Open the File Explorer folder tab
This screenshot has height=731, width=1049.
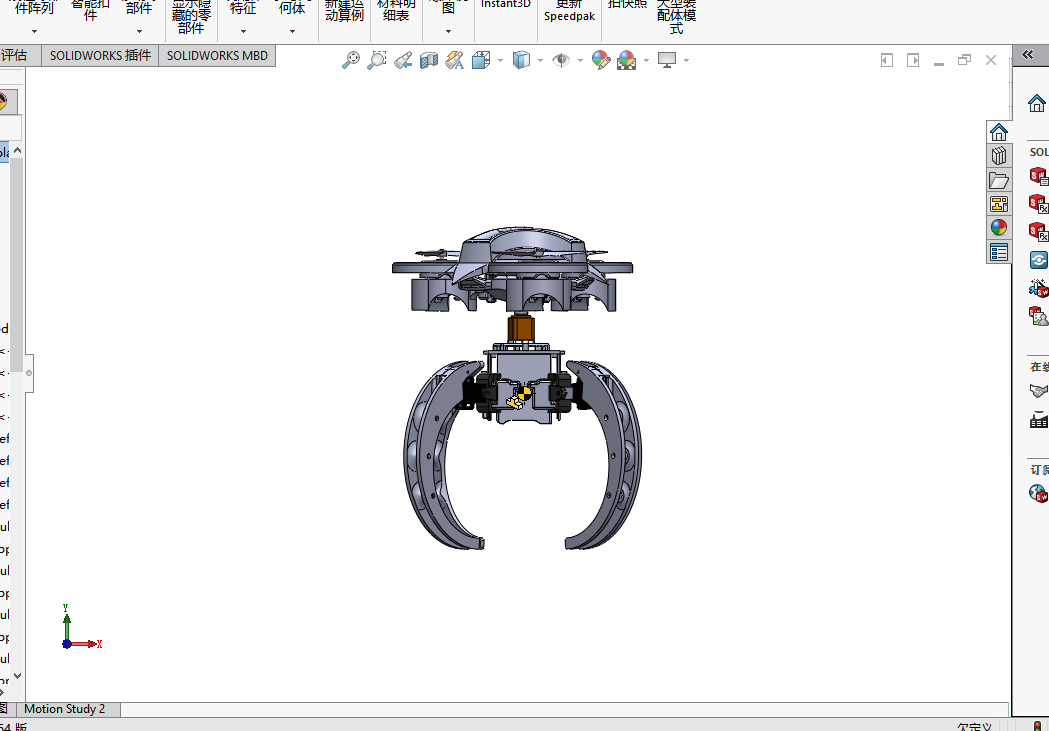click(x=999, y=180)
